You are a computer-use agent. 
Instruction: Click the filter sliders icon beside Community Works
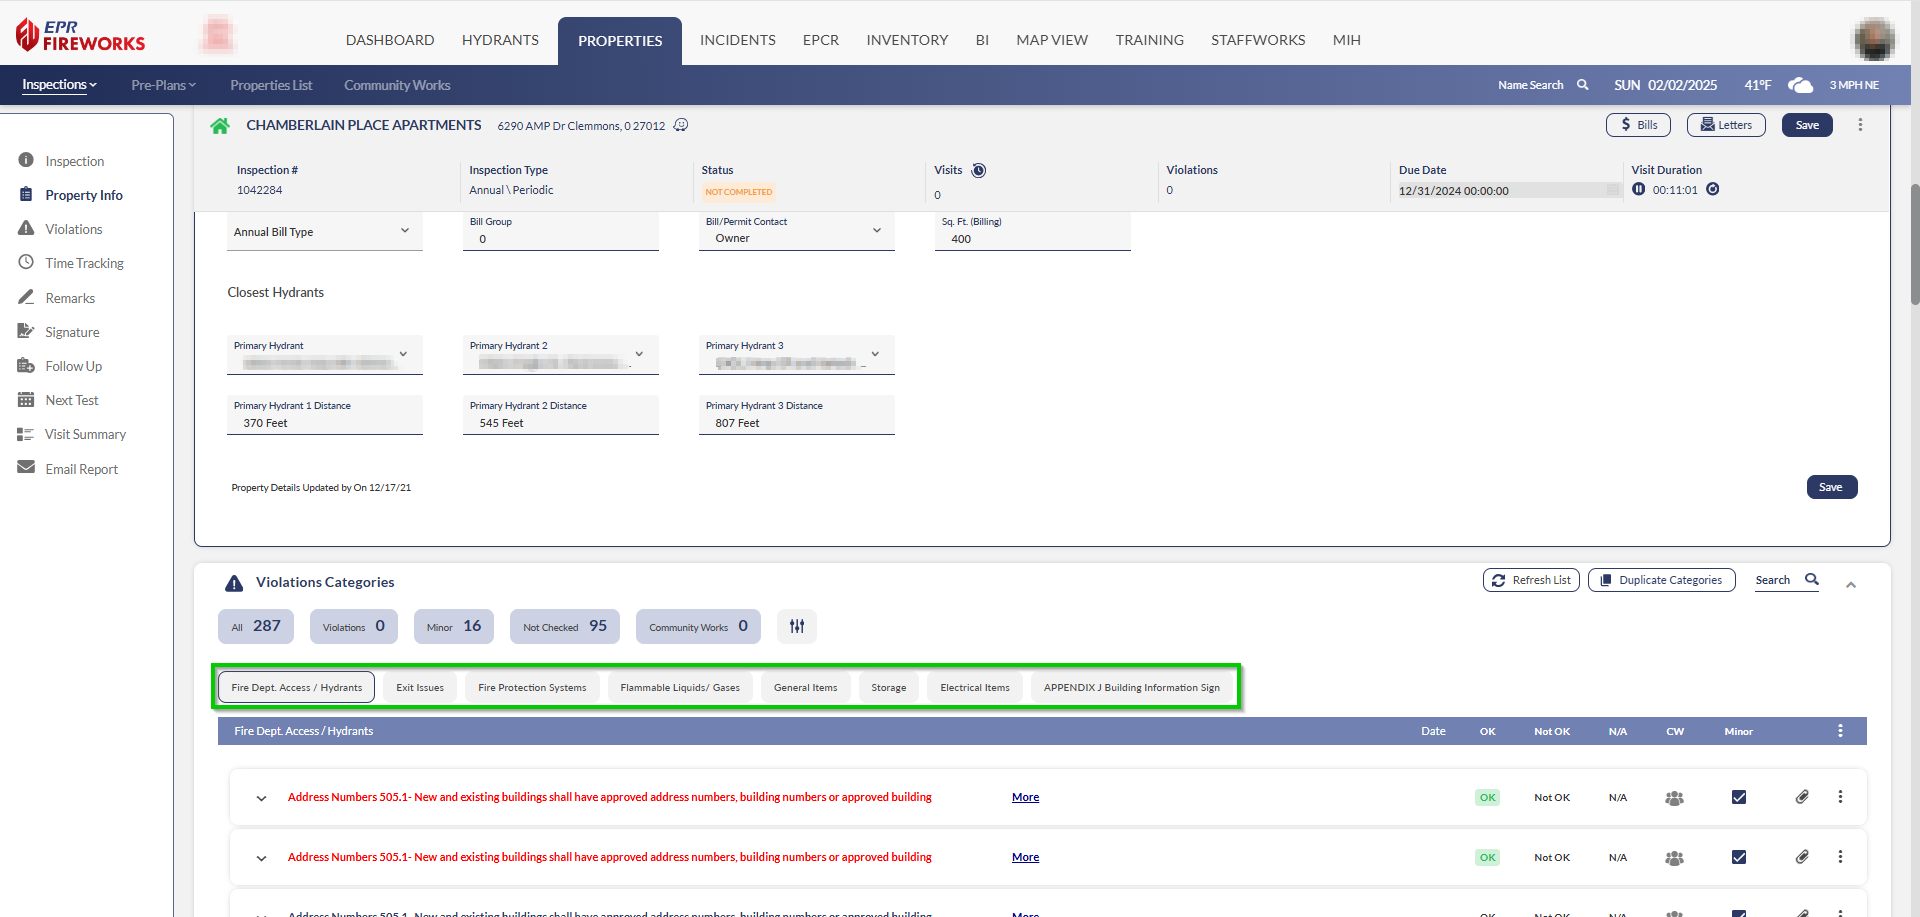coord(797,626)
